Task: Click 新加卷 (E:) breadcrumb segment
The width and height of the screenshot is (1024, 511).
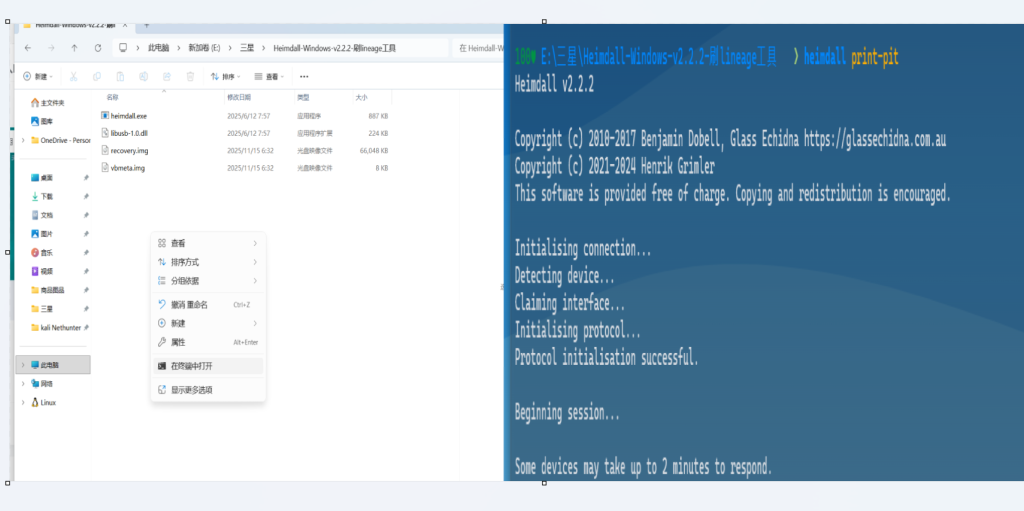Action: pyautogui.click(x=204, y=48)
